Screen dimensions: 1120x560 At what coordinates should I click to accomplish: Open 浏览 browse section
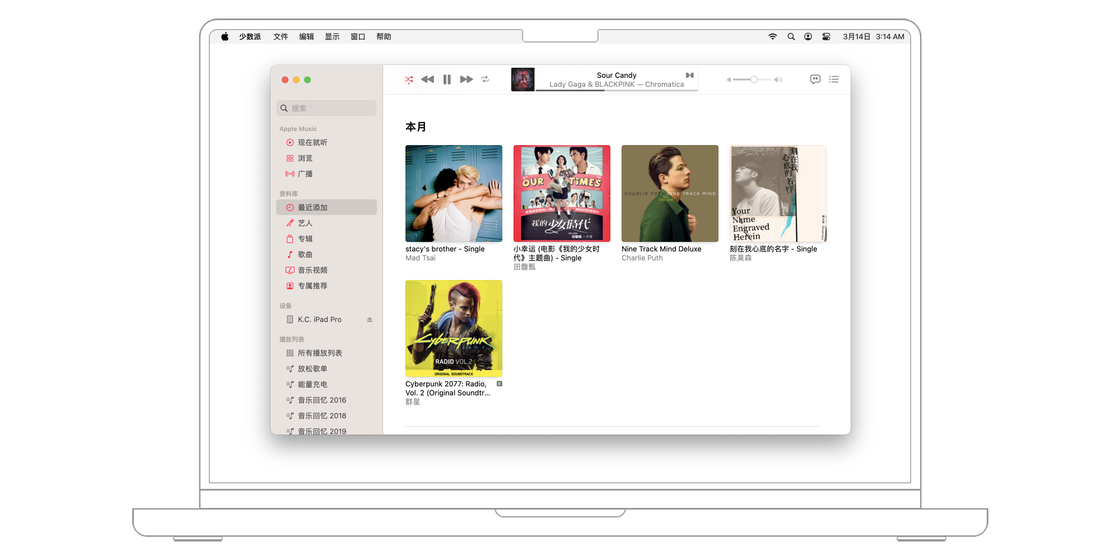(x=326, y=159)
